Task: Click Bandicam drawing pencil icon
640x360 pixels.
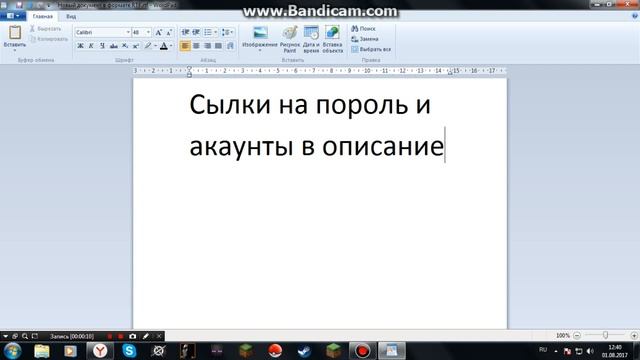Action: 146,336
